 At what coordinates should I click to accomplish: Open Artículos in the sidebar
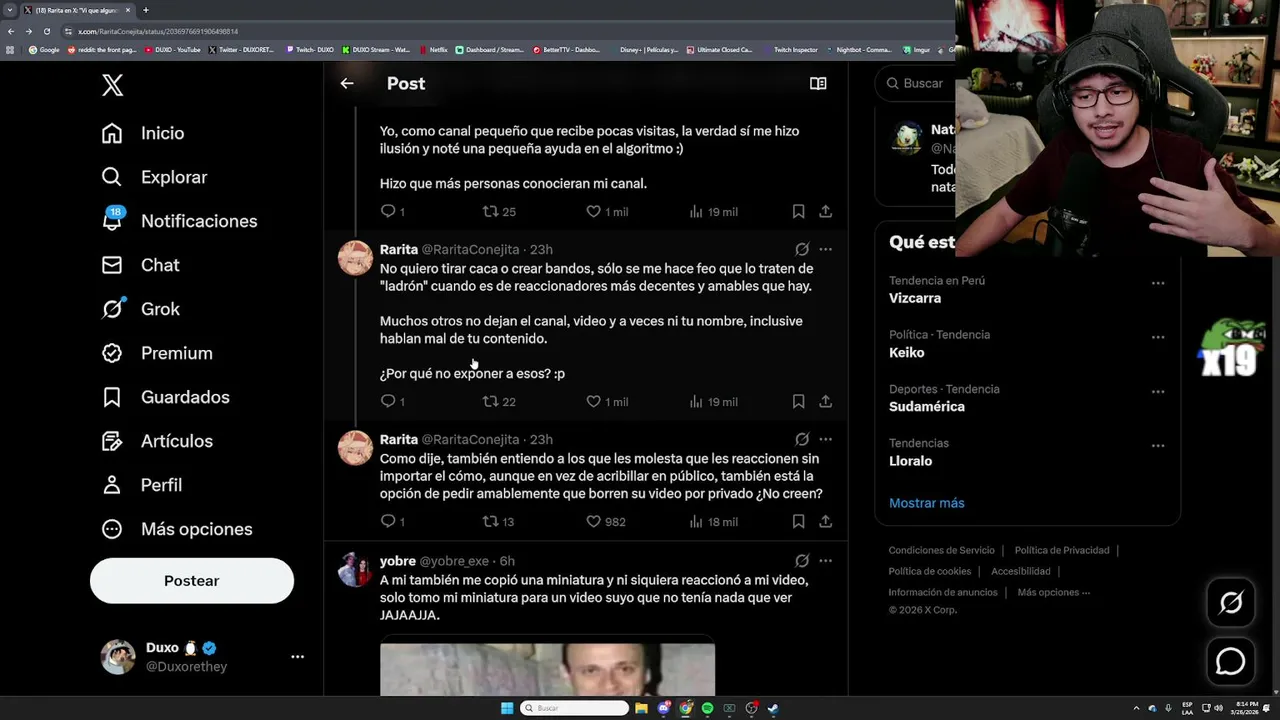(x=156, y=441)
